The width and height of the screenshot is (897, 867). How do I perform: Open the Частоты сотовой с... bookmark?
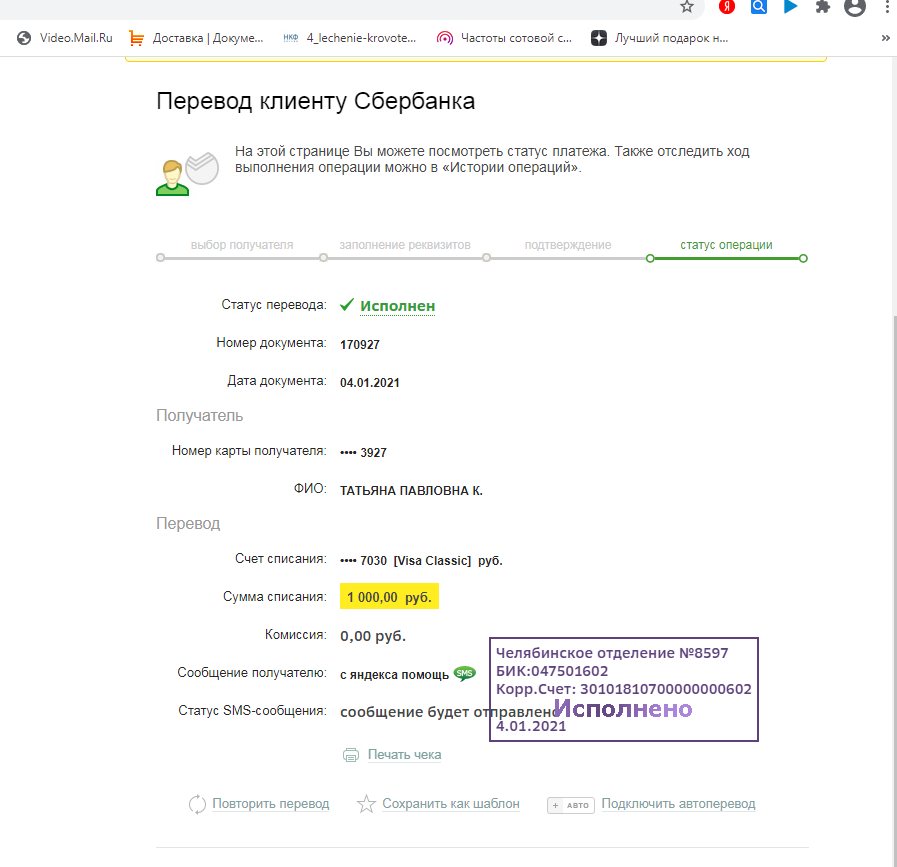pyautogui.click(x=504, y=38)
